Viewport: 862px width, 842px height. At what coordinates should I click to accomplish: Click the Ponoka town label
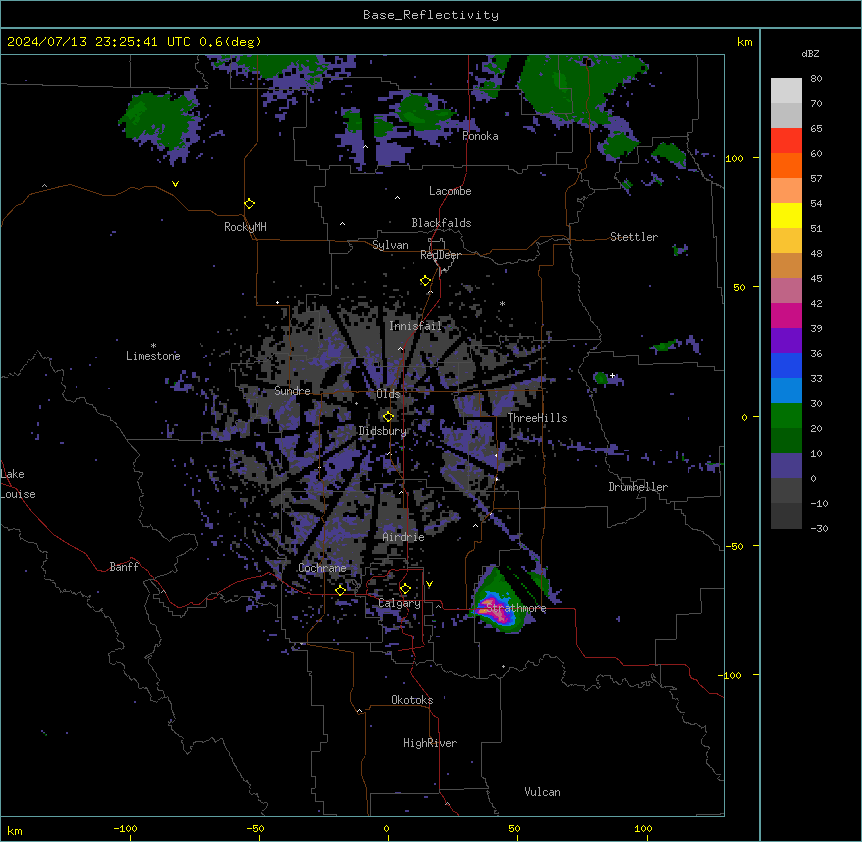pos(480,136)
